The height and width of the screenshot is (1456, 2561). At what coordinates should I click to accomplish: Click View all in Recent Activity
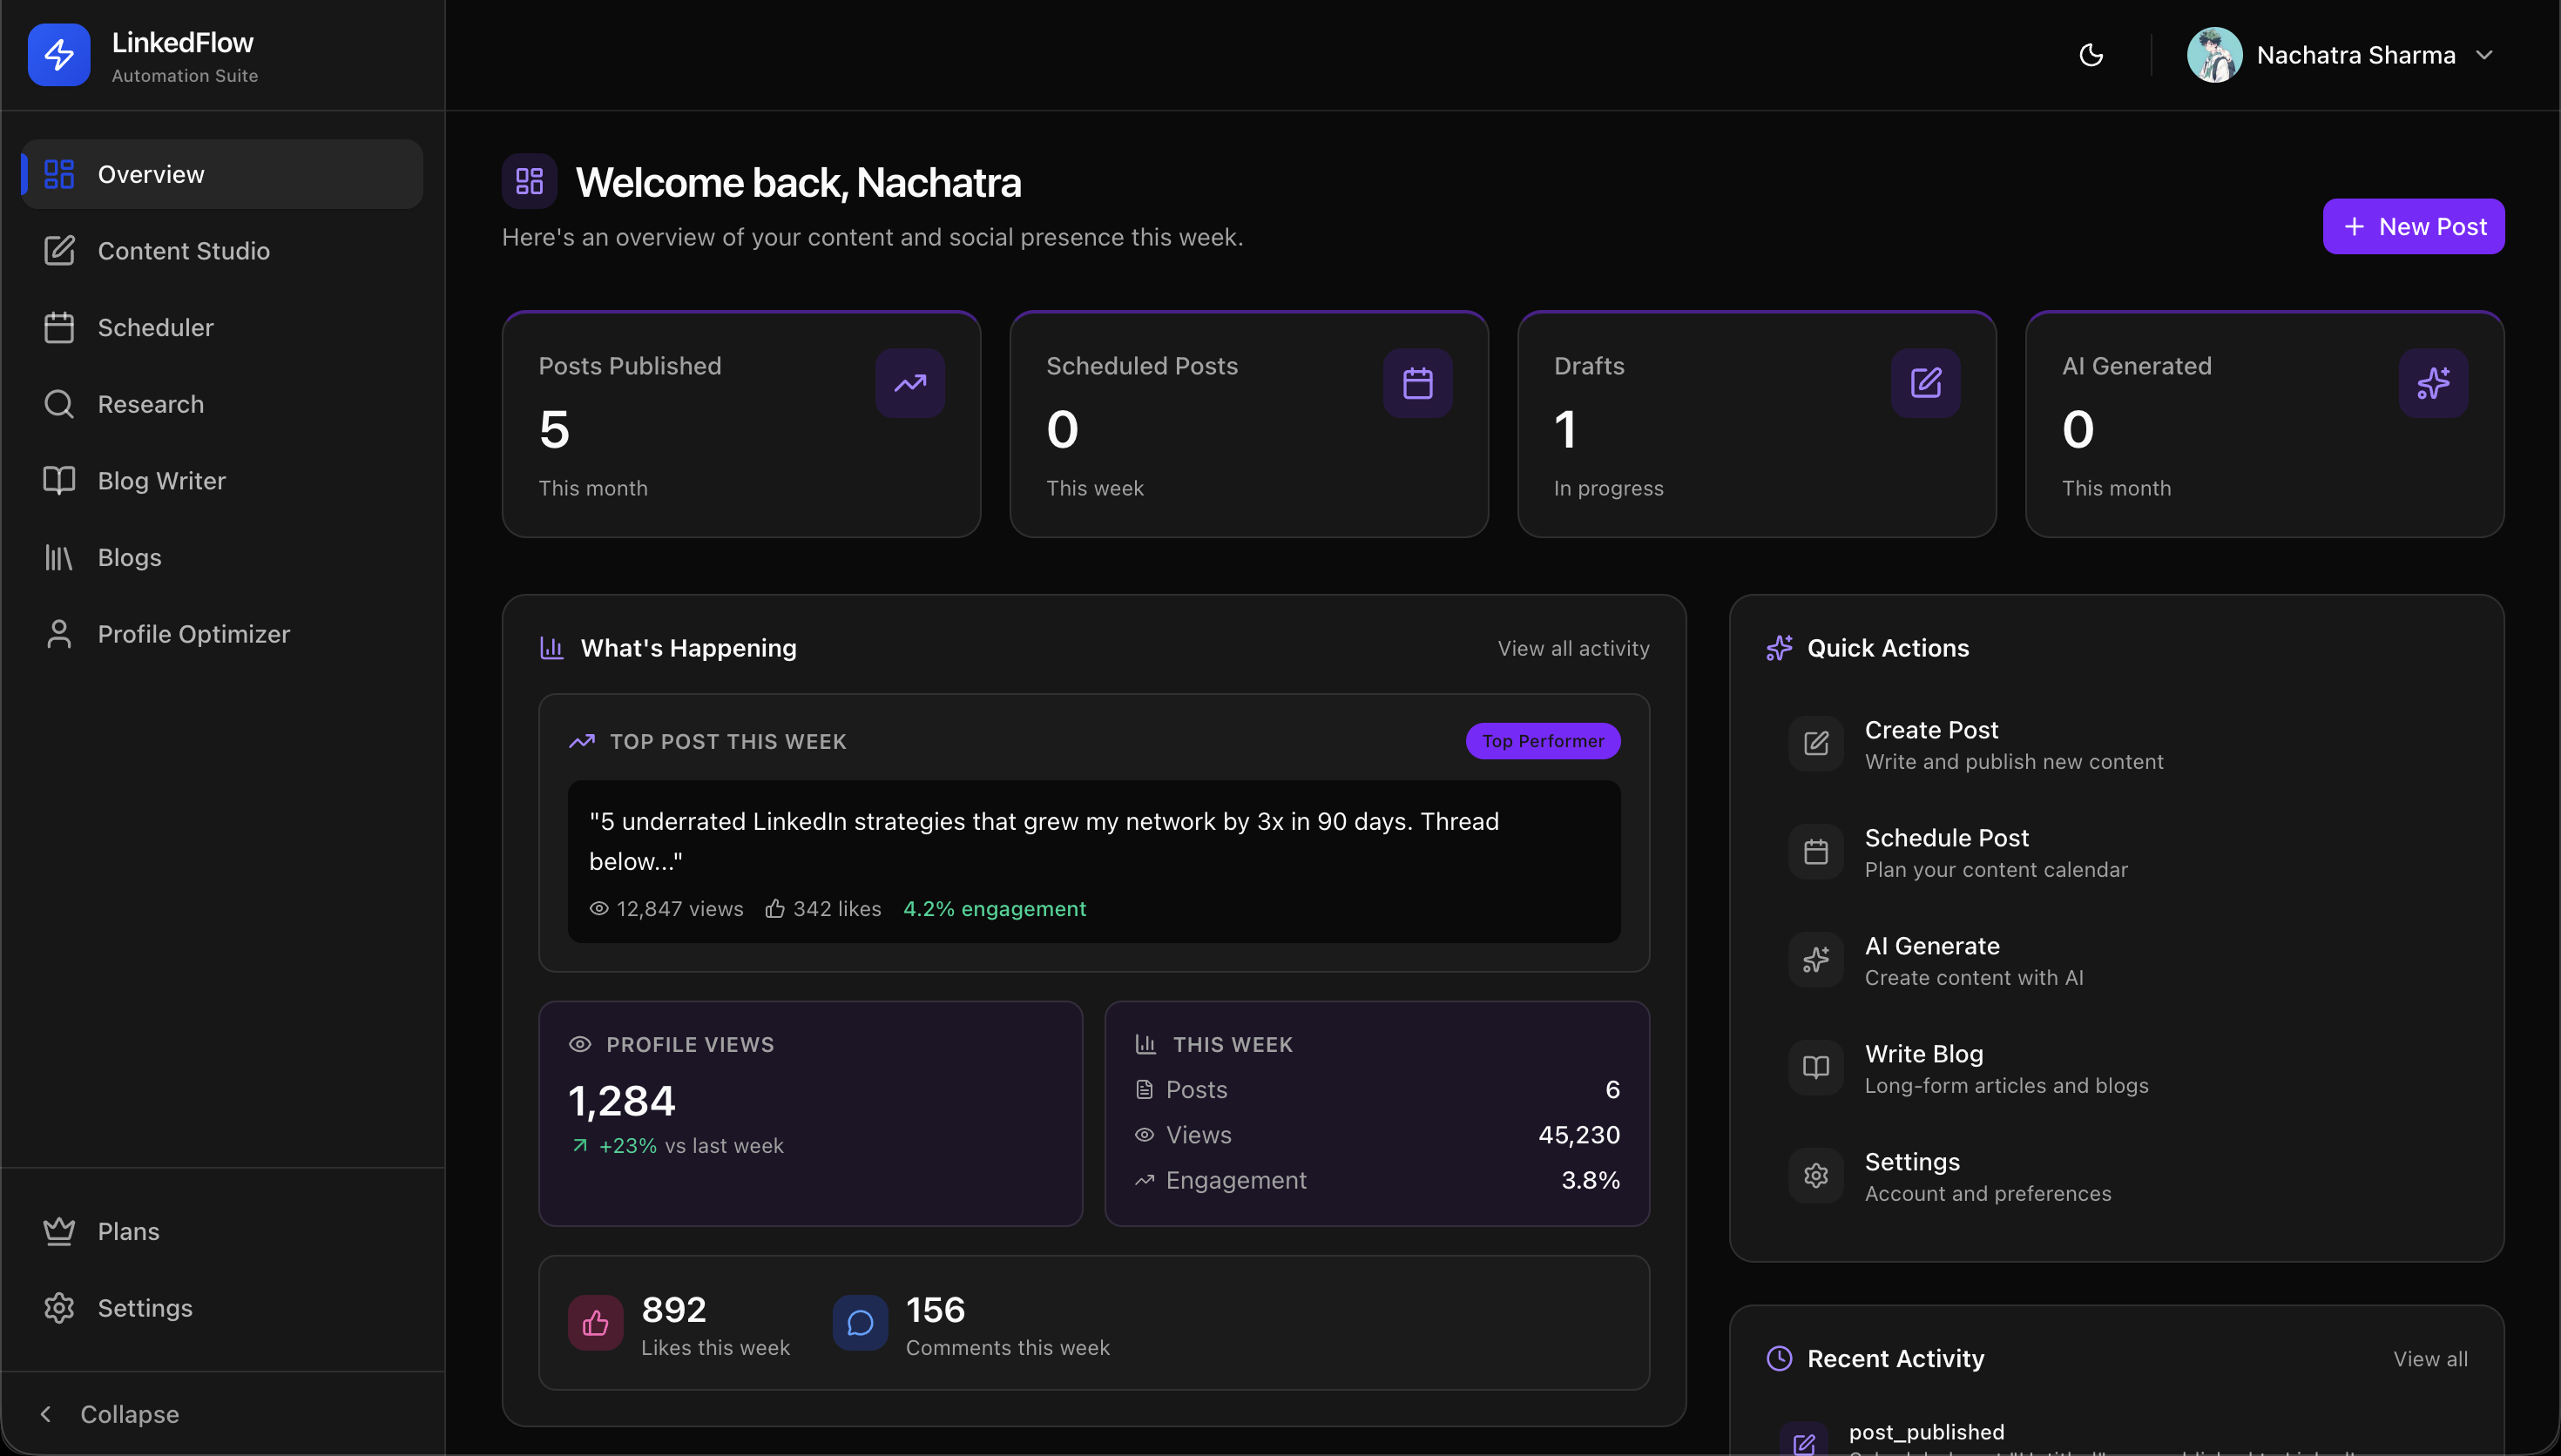click(2430, 1359)
